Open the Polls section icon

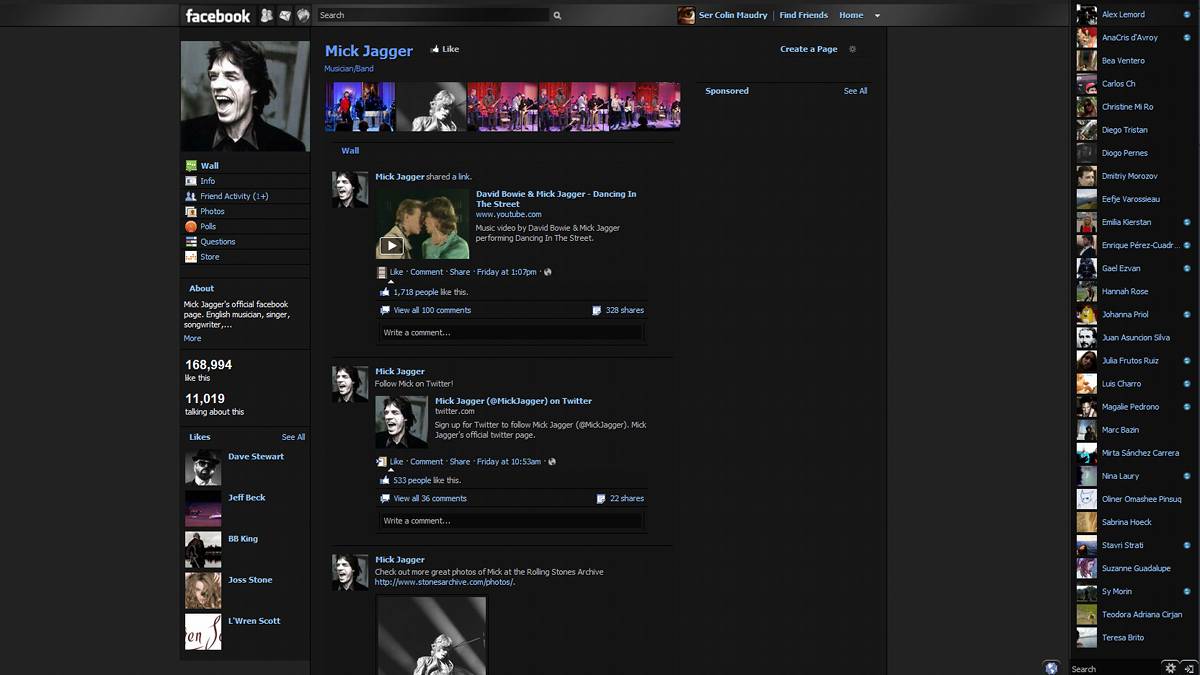[190, 226]
